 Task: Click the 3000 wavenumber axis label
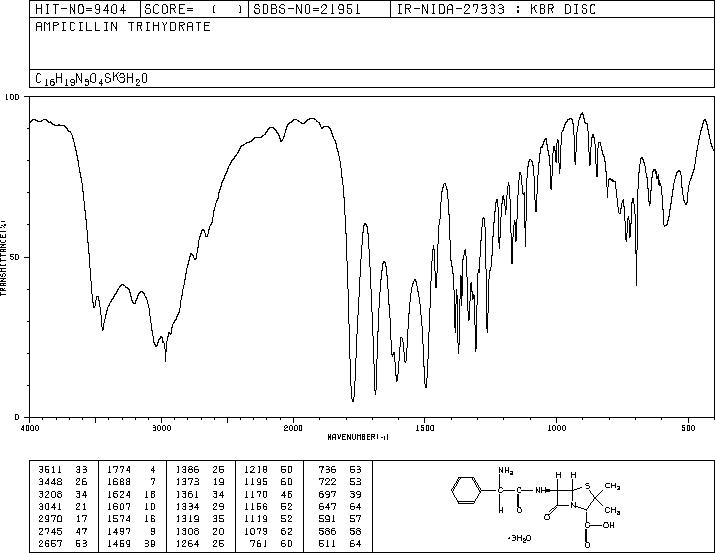tap(161, 428)
